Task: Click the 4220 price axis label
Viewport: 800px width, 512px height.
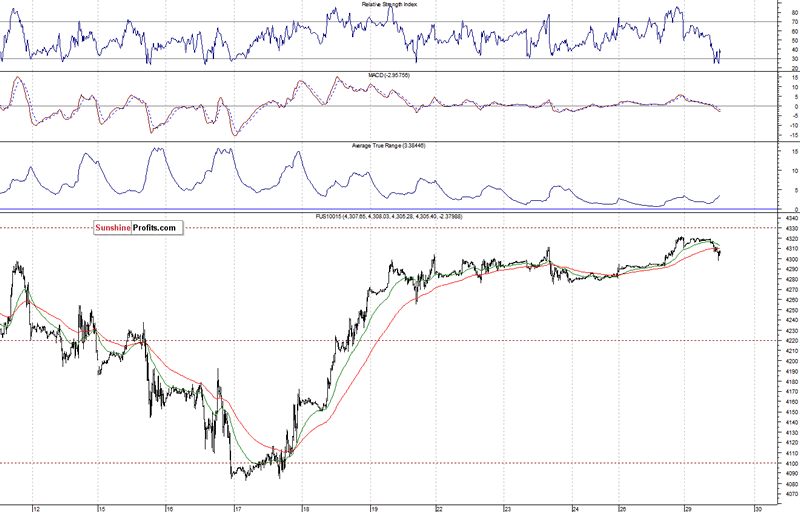Action: [x=789, y=341]
